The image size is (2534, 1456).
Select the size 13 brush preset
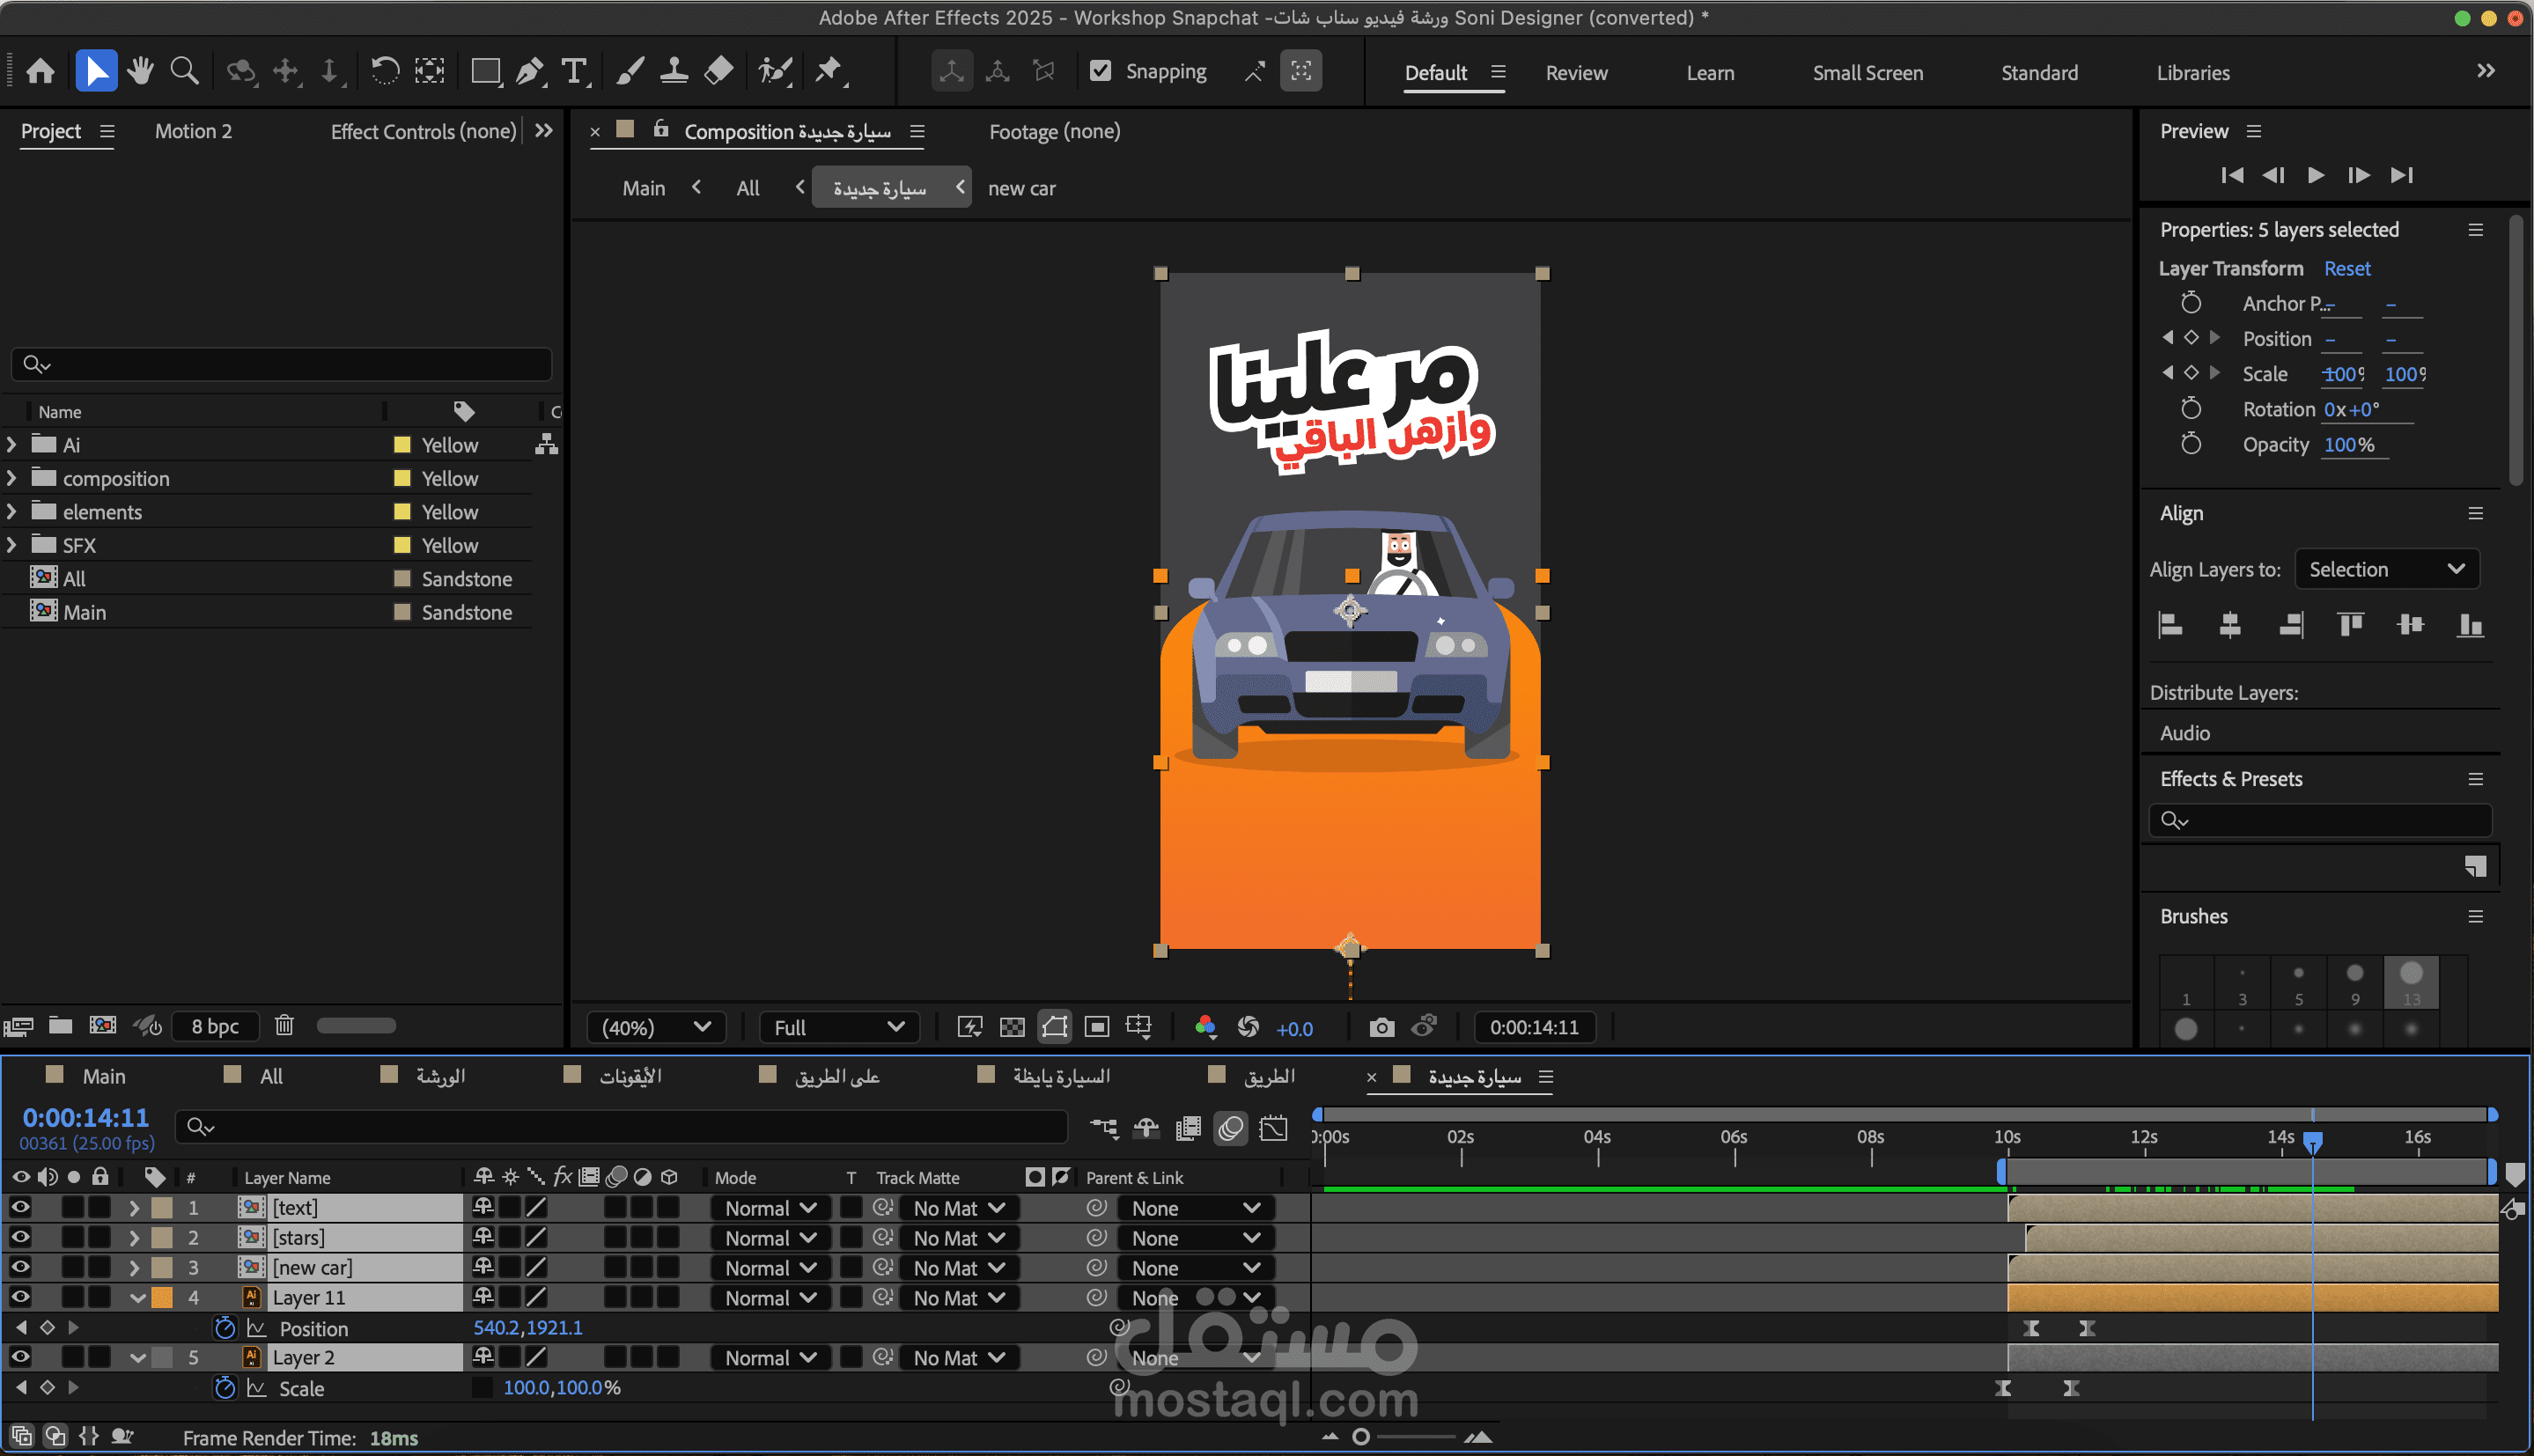pyautogui.click(x=2411, y=981)
